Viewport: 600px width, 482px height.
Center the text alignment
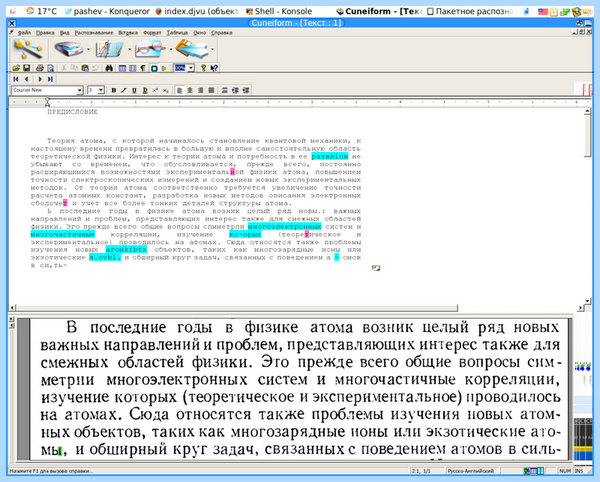pyautogui.click(x=190, y=90)
